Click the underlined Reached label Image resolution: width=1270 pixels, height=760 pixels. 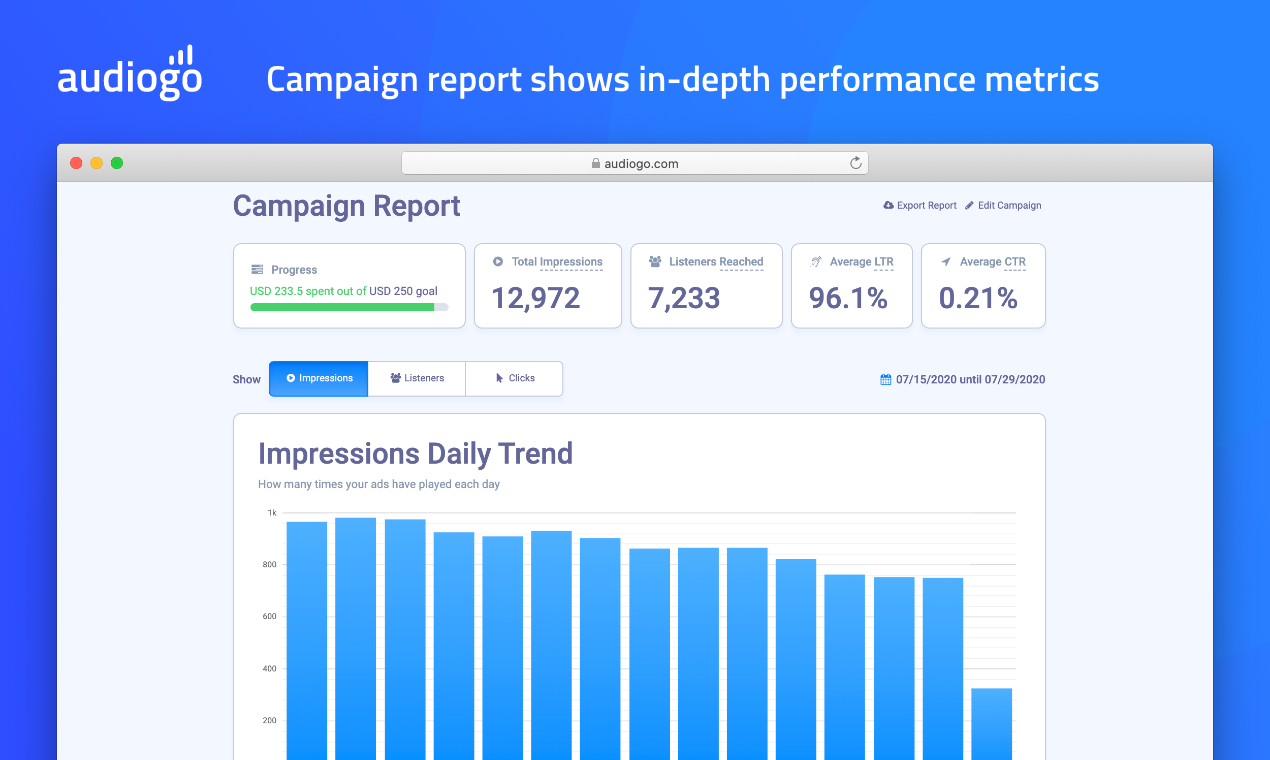(x=741, y=262)
